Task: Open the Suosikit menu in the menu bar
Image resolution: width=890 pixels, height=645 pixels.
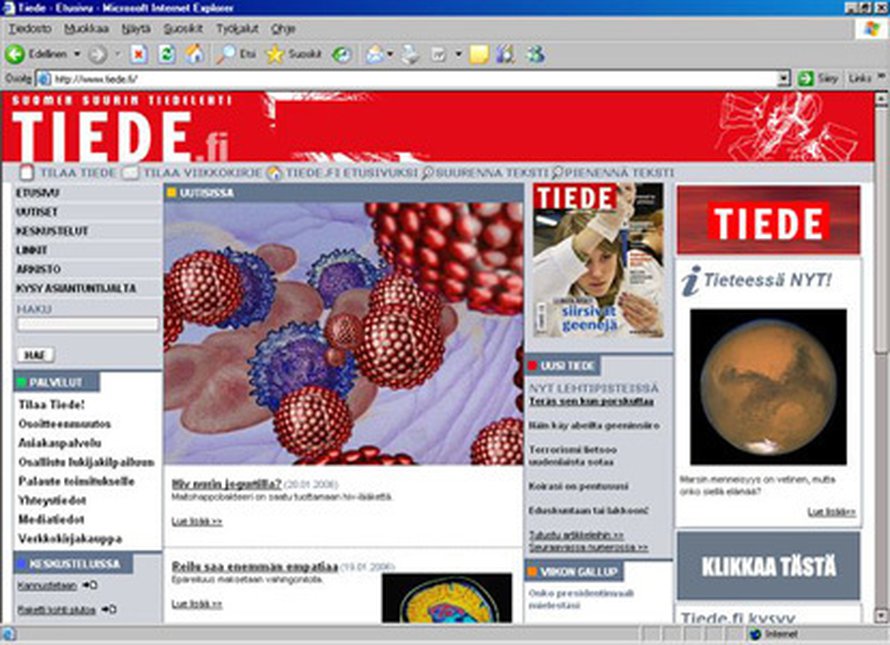Action: [183, 28]
